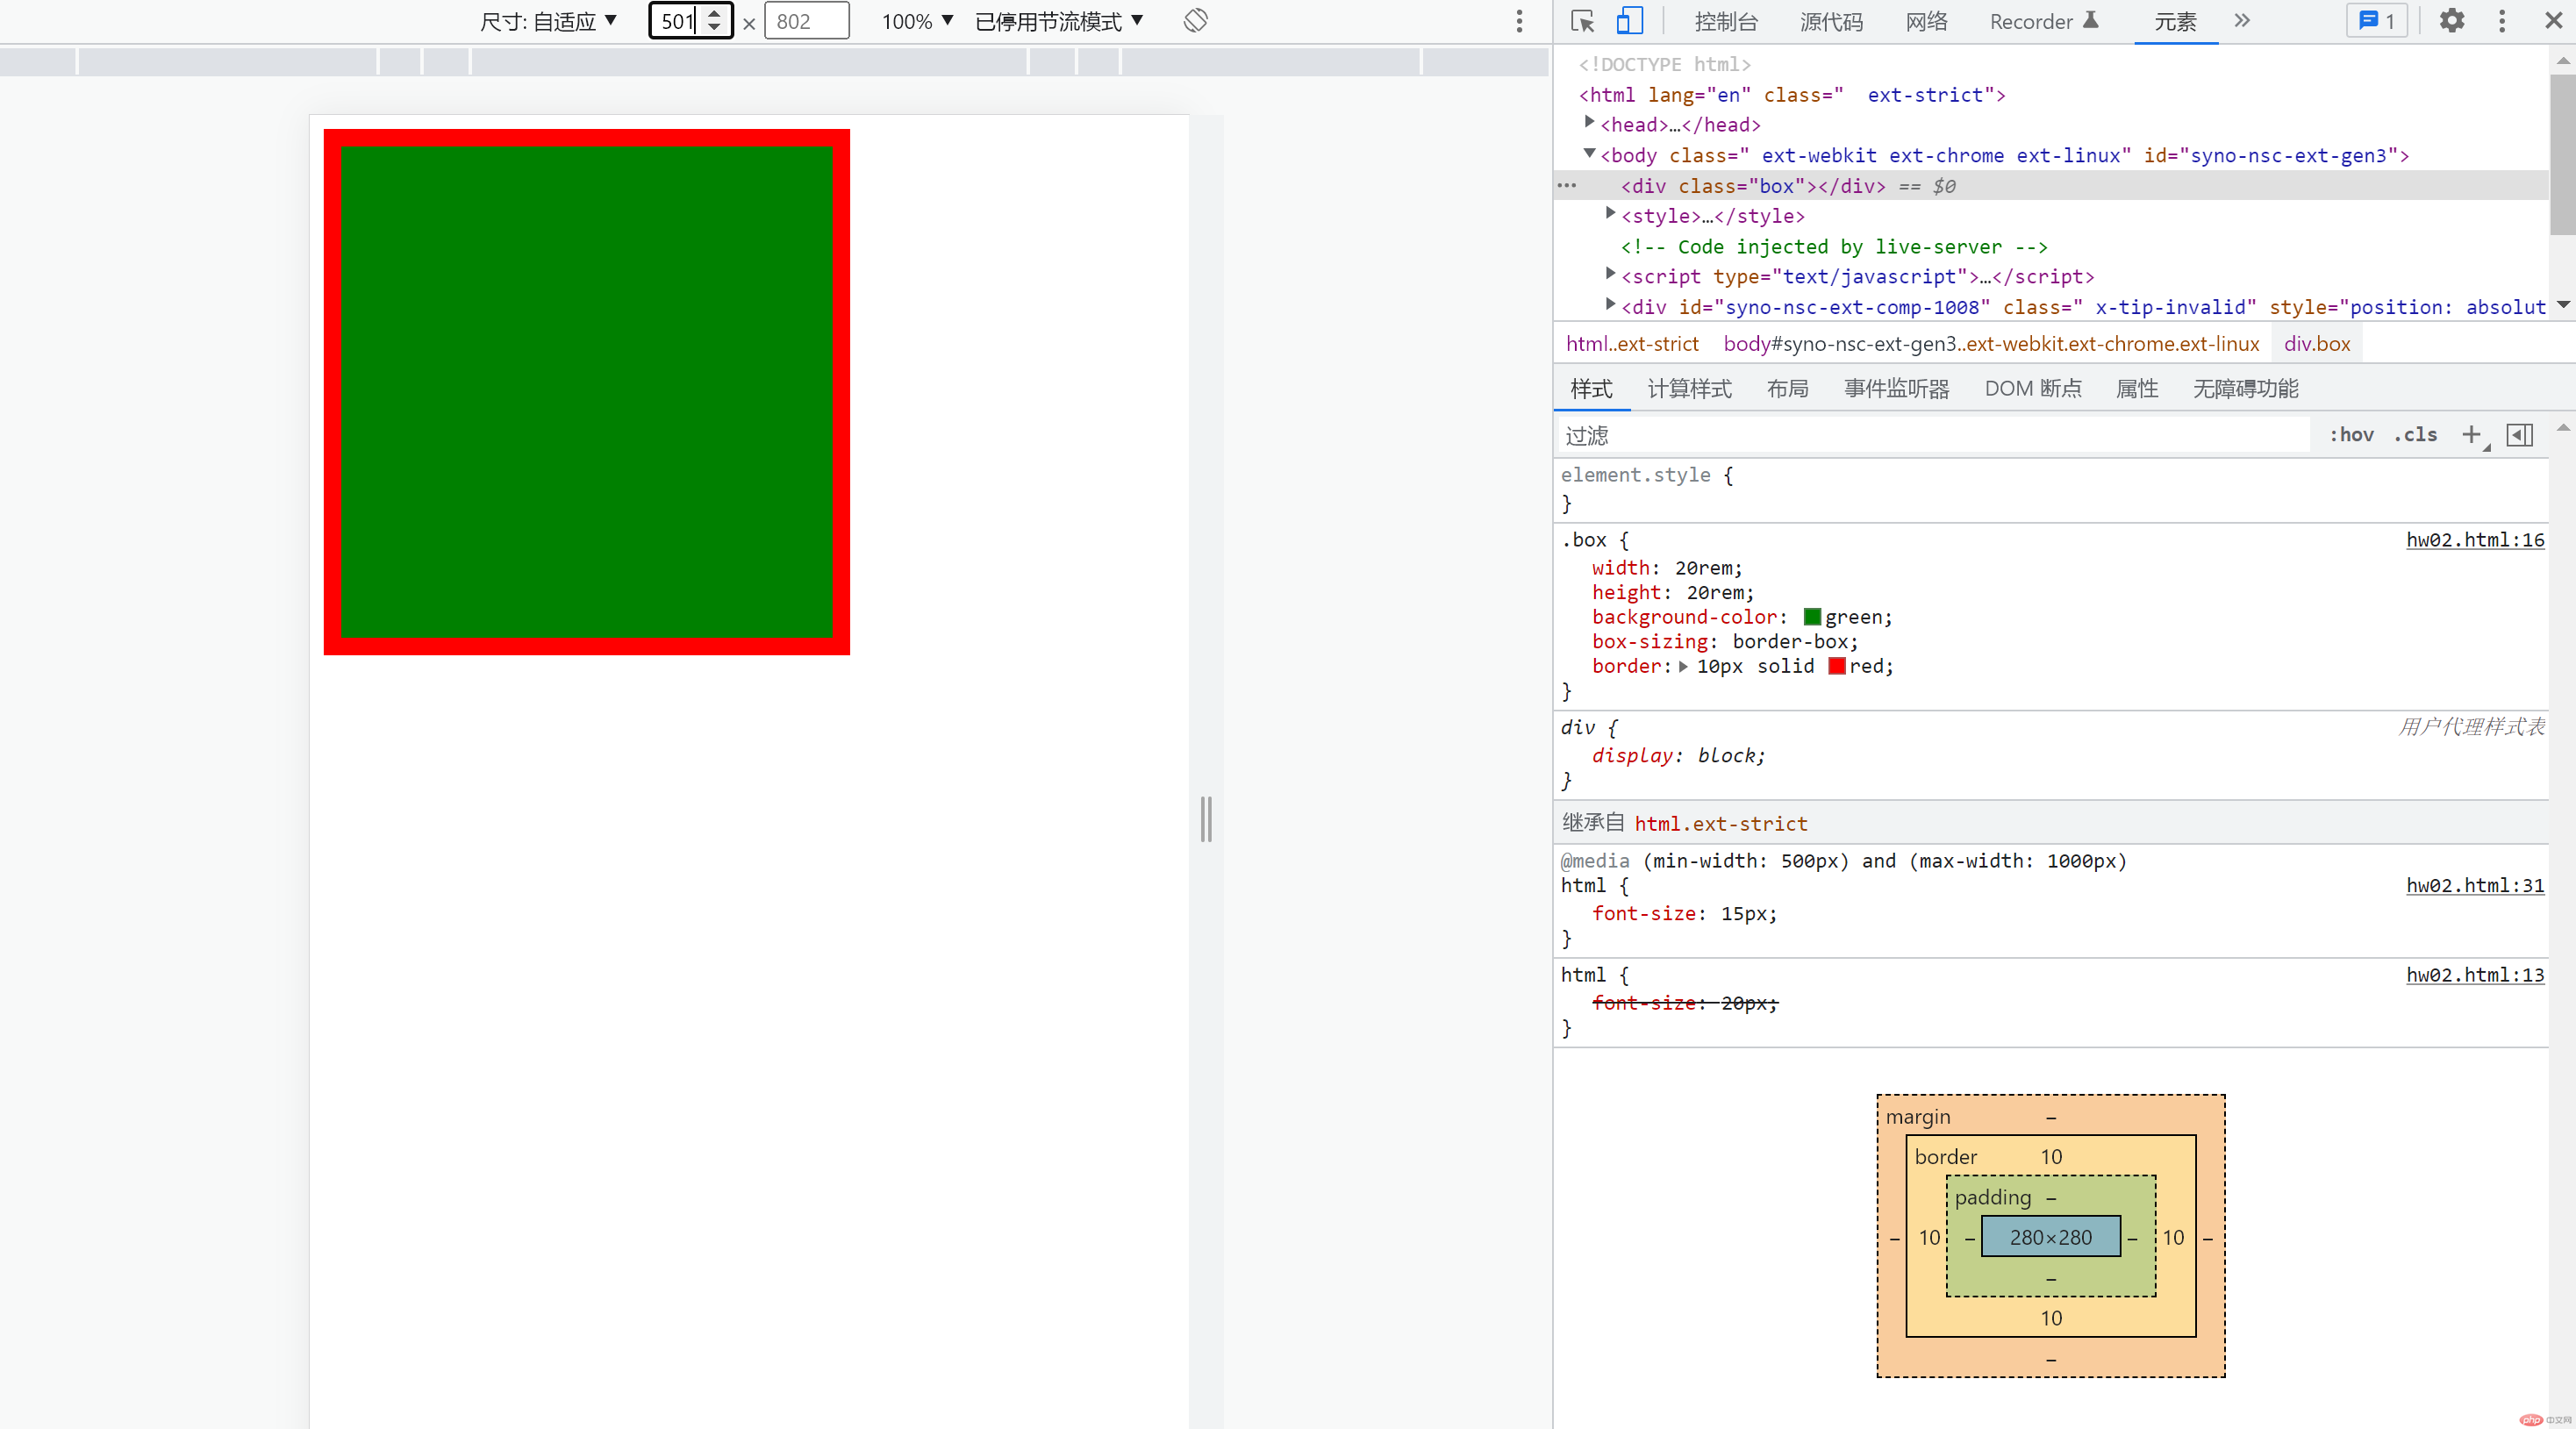Select the 元素 tab
2576x1429 pixels.
[2175, 21]
